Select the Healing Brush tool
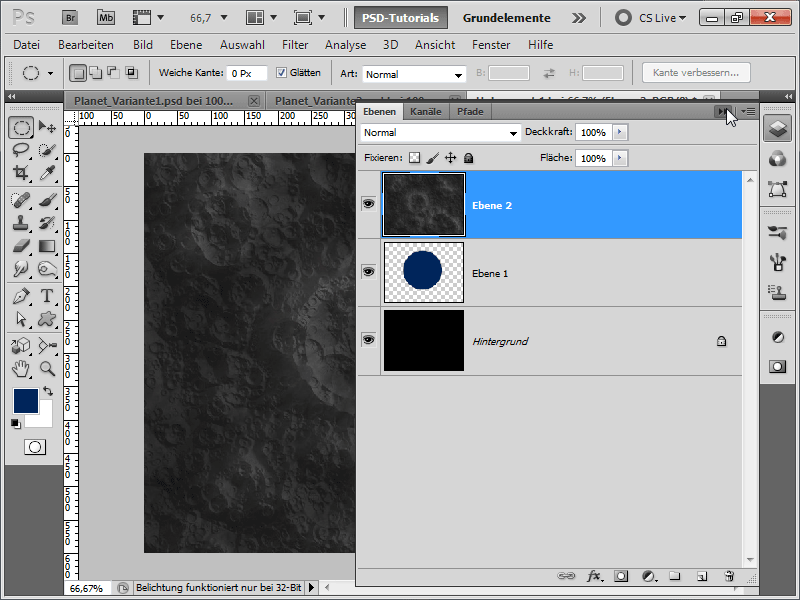Image resolution: width=800 pixels, height=600 pixels. 21,199
